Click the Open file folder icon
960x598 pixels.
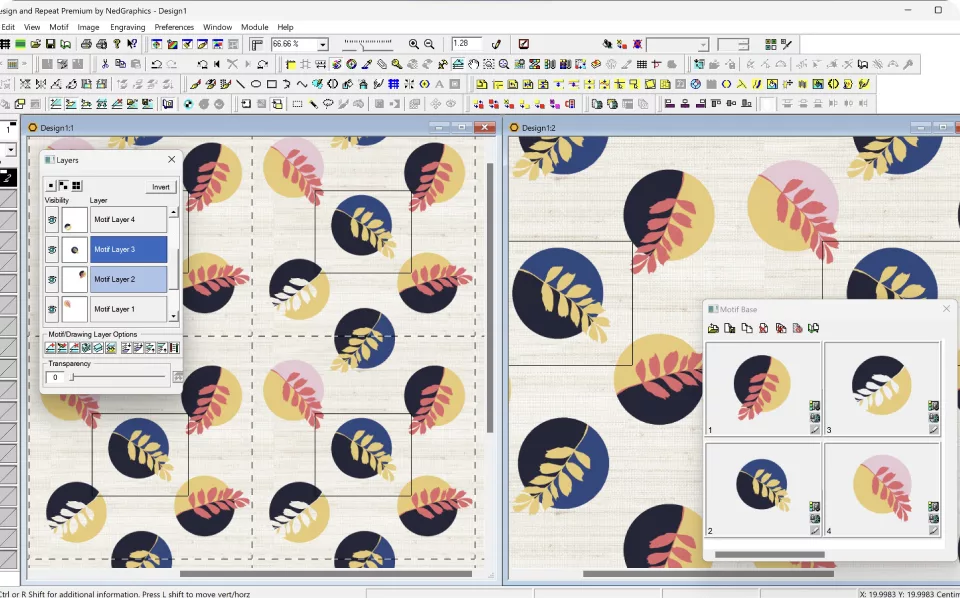(36, 44)
